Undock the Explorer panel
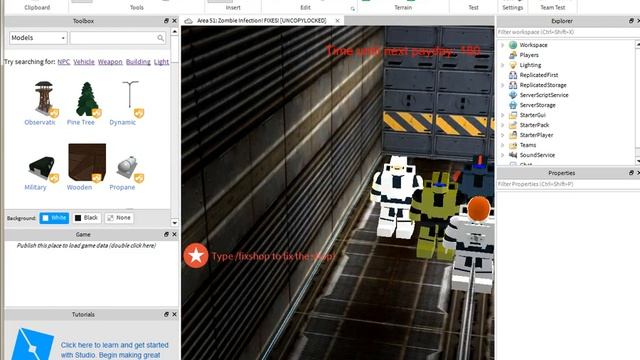The width and height of the screenshot is (640, 360). (x=631, y=21)
